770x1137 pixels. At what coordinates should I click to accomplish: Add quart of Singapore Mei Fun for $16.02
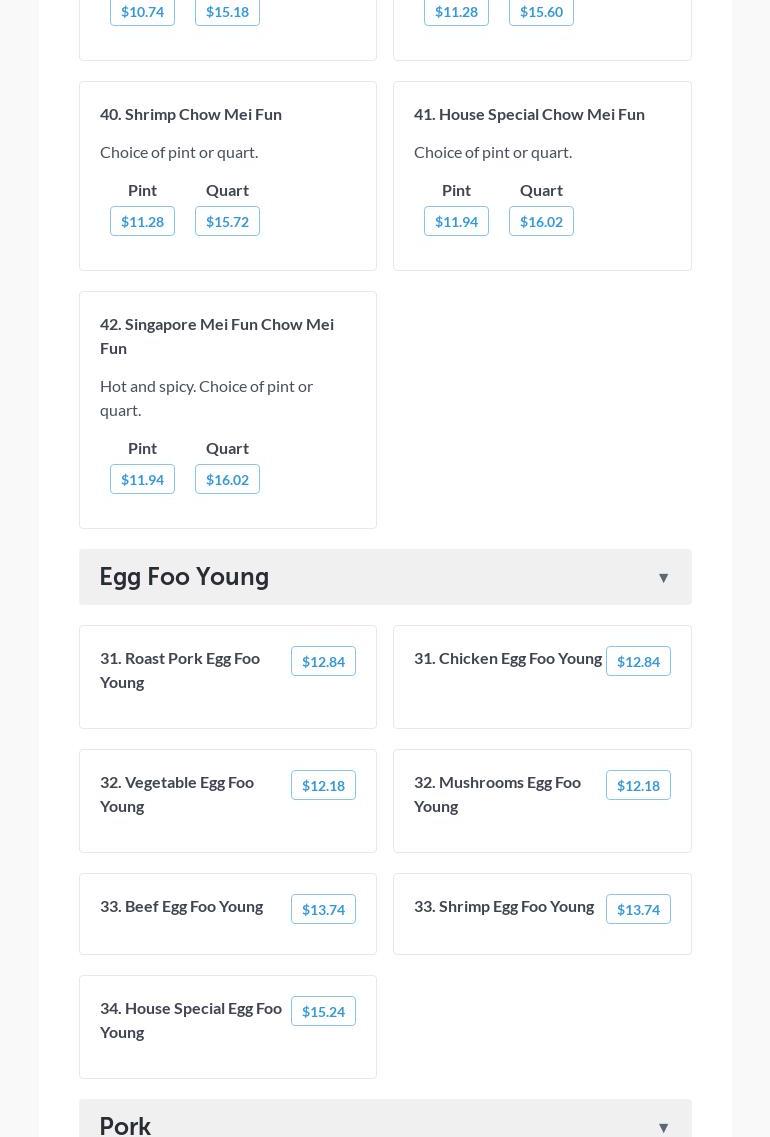coord(227,479)
